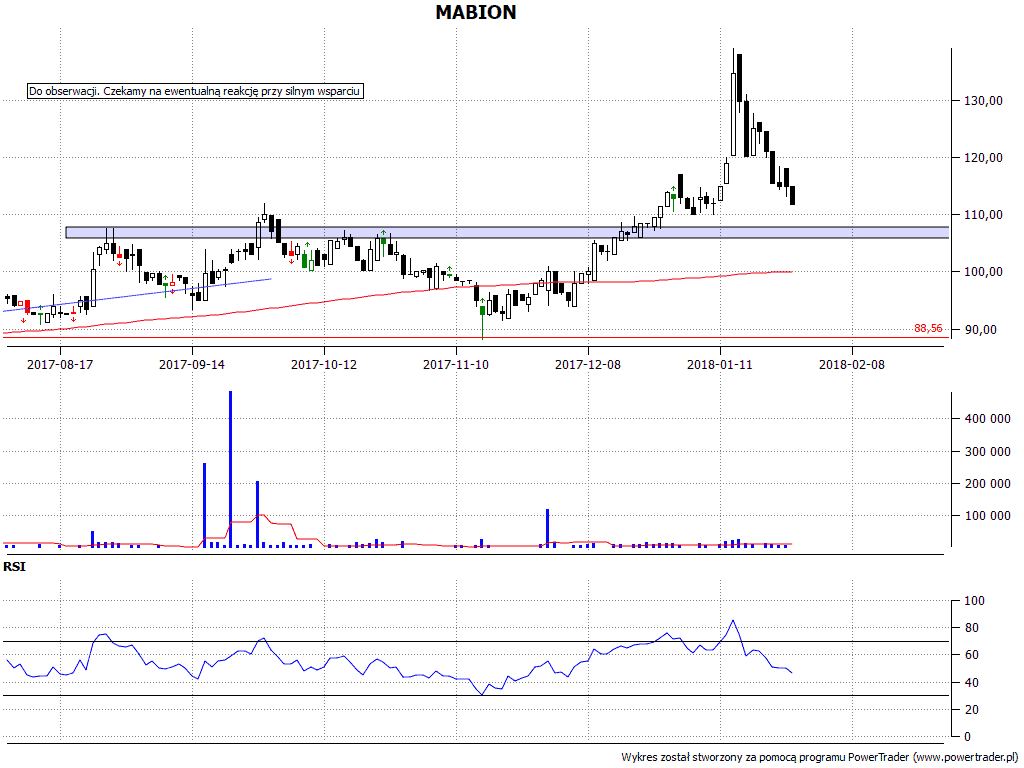
Task: Click the MABION chart title
Action: tap(475, 12)
